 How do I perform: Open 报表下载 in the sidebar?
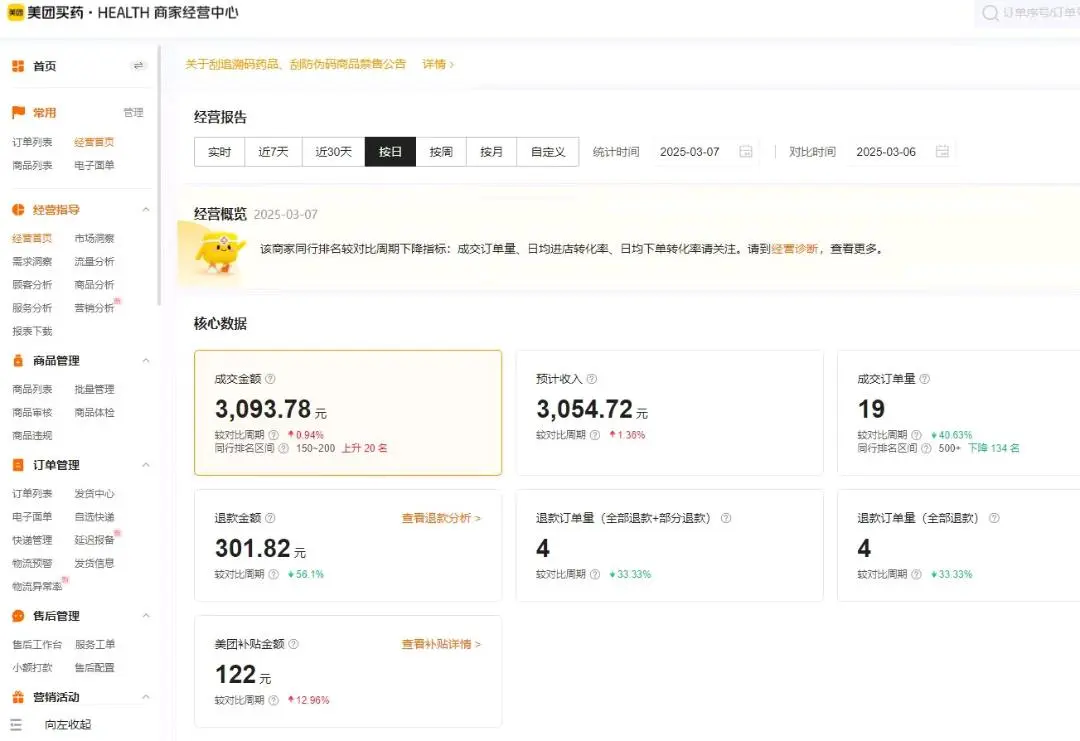pos(32,331)
